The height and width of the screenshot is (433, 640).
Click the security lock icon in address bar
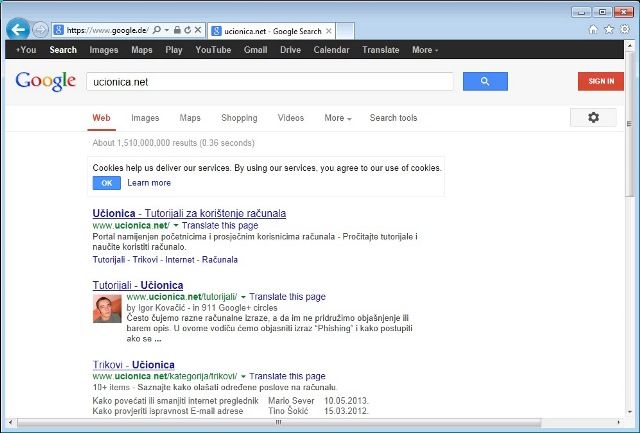(x=177, y=30)
